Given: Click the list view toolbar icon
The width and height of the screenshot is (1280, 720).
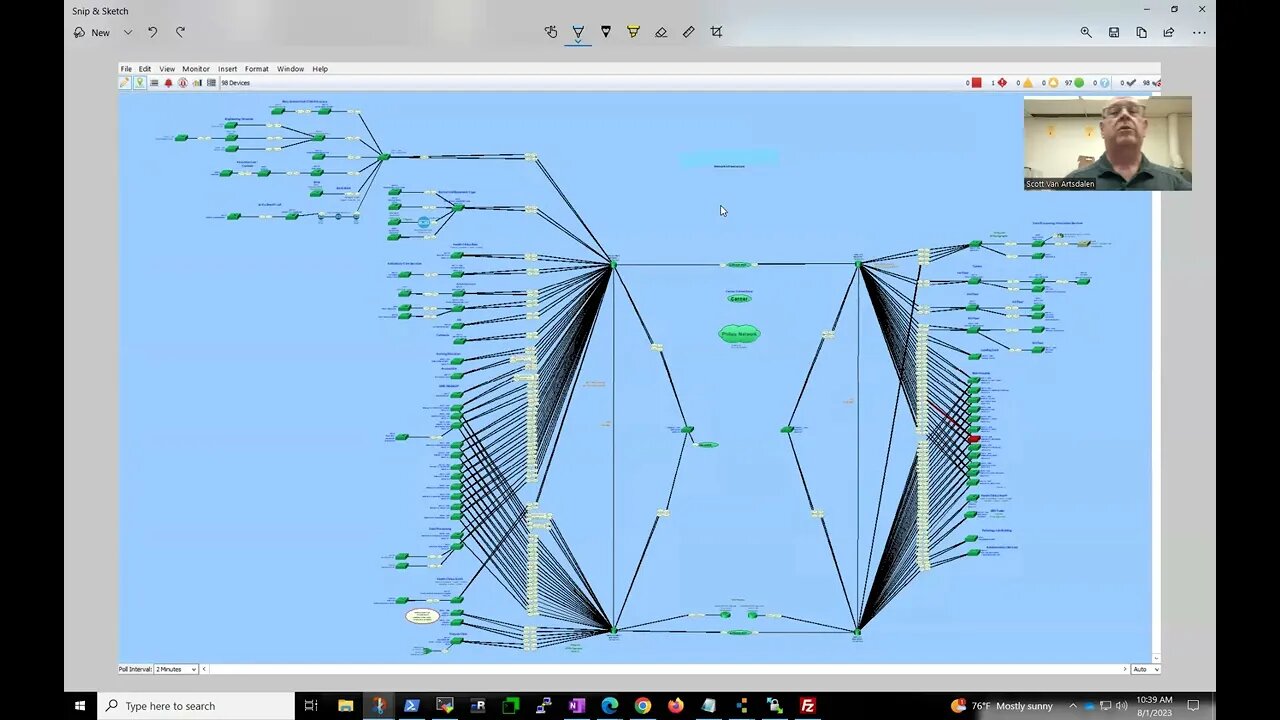Looking at the screenshot, I should [x=154, y=83].
